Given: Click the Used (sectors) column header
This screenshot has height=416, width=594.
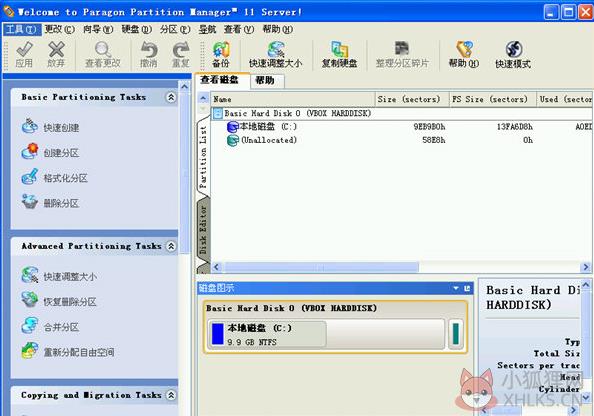Looking at the screenshot, I should tap(564, 99).
